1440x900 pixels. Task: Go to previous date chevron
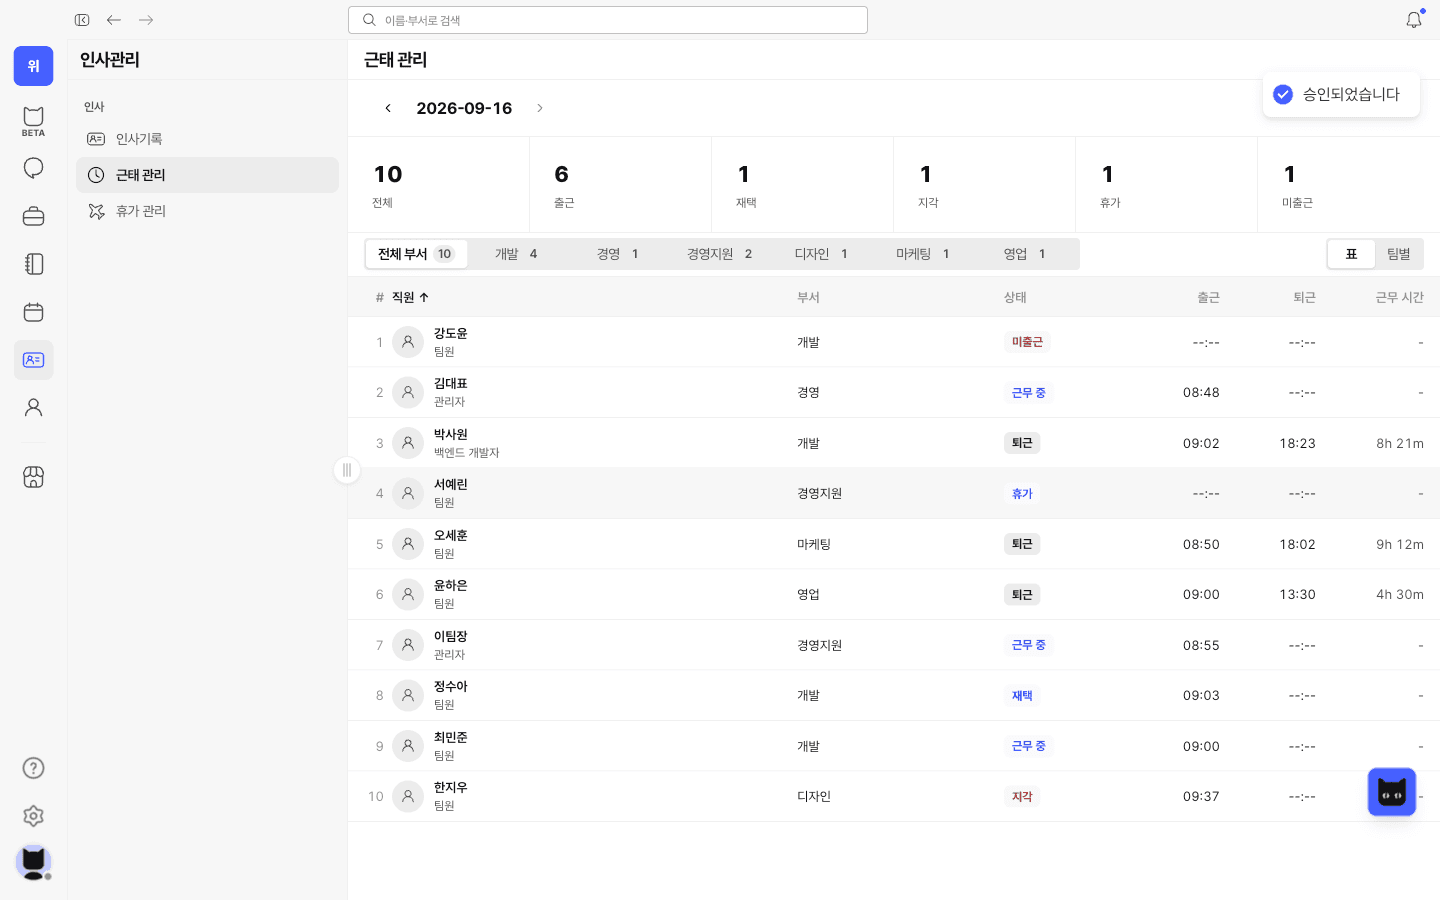388,108
